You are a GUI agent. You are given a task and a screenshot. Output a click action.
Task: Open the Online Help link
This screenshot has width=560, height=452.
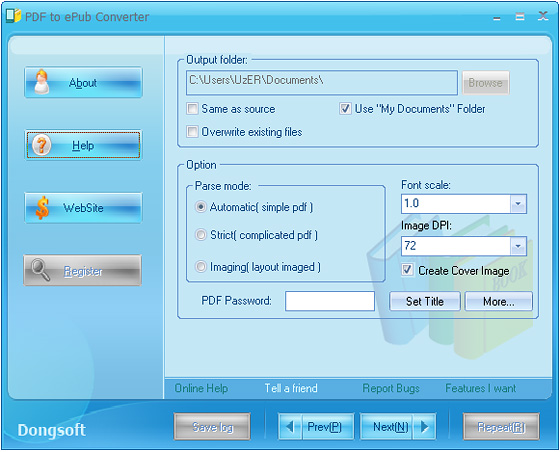pyautogui.click(x=201, y=388)
